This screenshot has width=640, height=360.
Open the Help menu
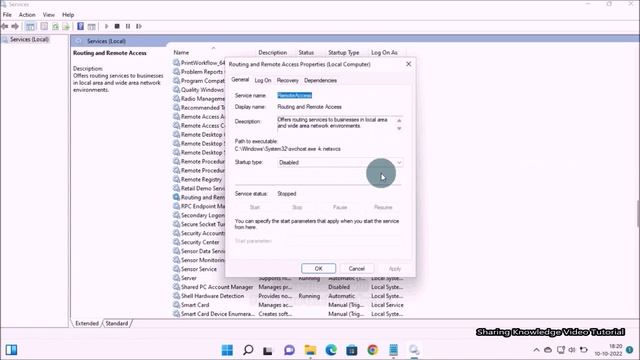(68, 15)
